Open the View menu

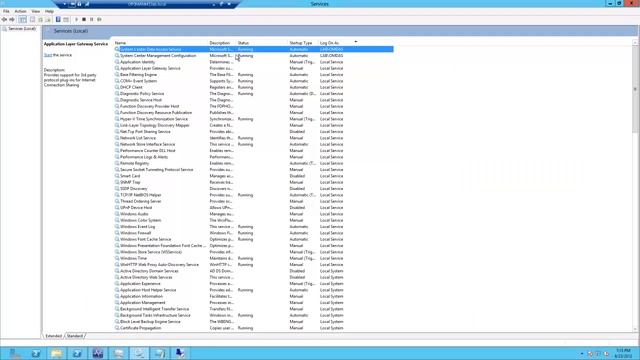(36, 11)
